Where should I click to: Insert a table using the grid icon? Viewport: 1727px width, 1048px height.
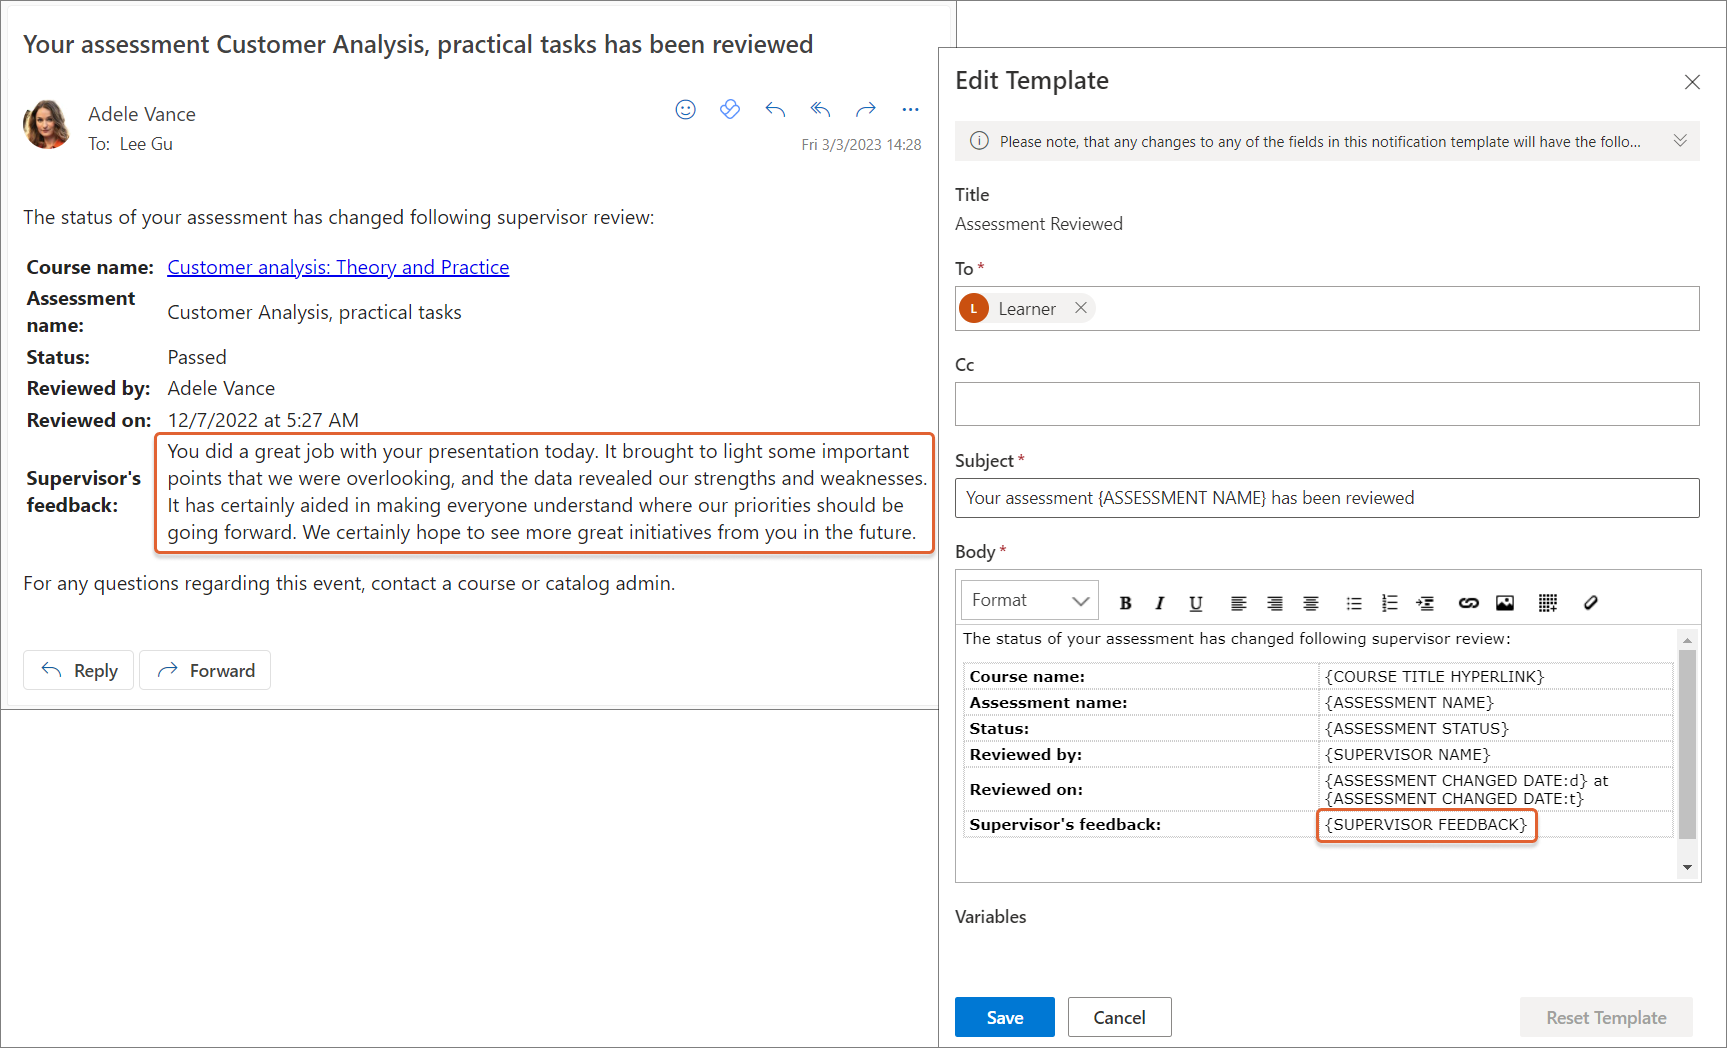[1547, 603]
